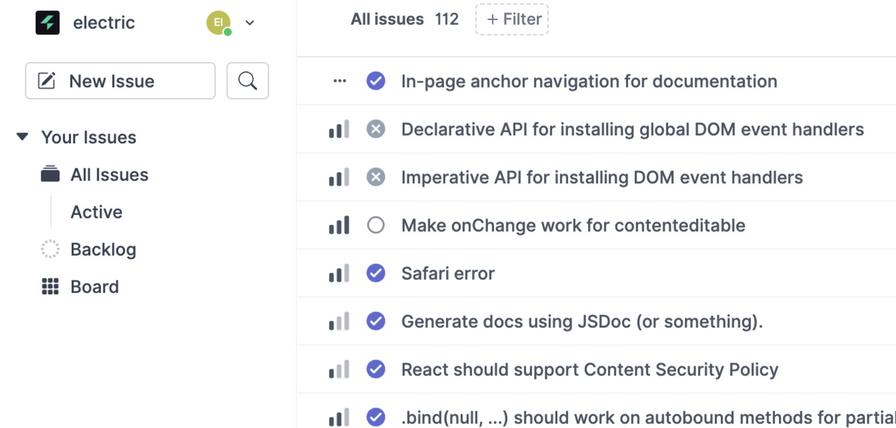Click priority bars icon for Safari error
Image resolution: width=896 pixels, height=428 pixels.
tap(339, 273)
